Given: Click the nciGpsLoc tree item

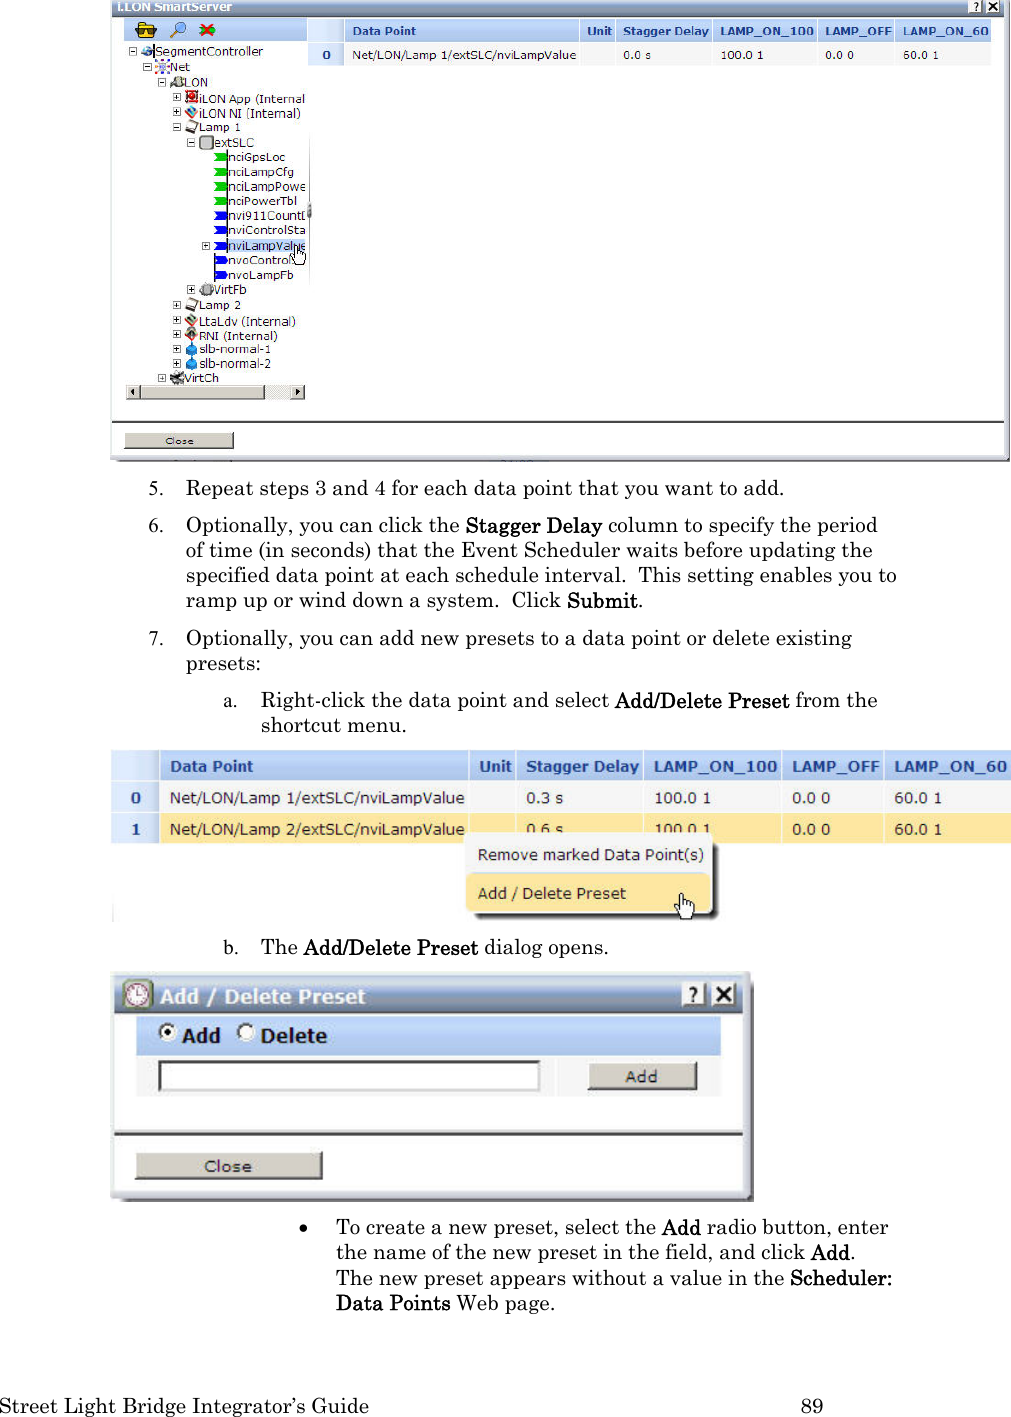Looking at the screenshot, I should click(x=256, y=157).
